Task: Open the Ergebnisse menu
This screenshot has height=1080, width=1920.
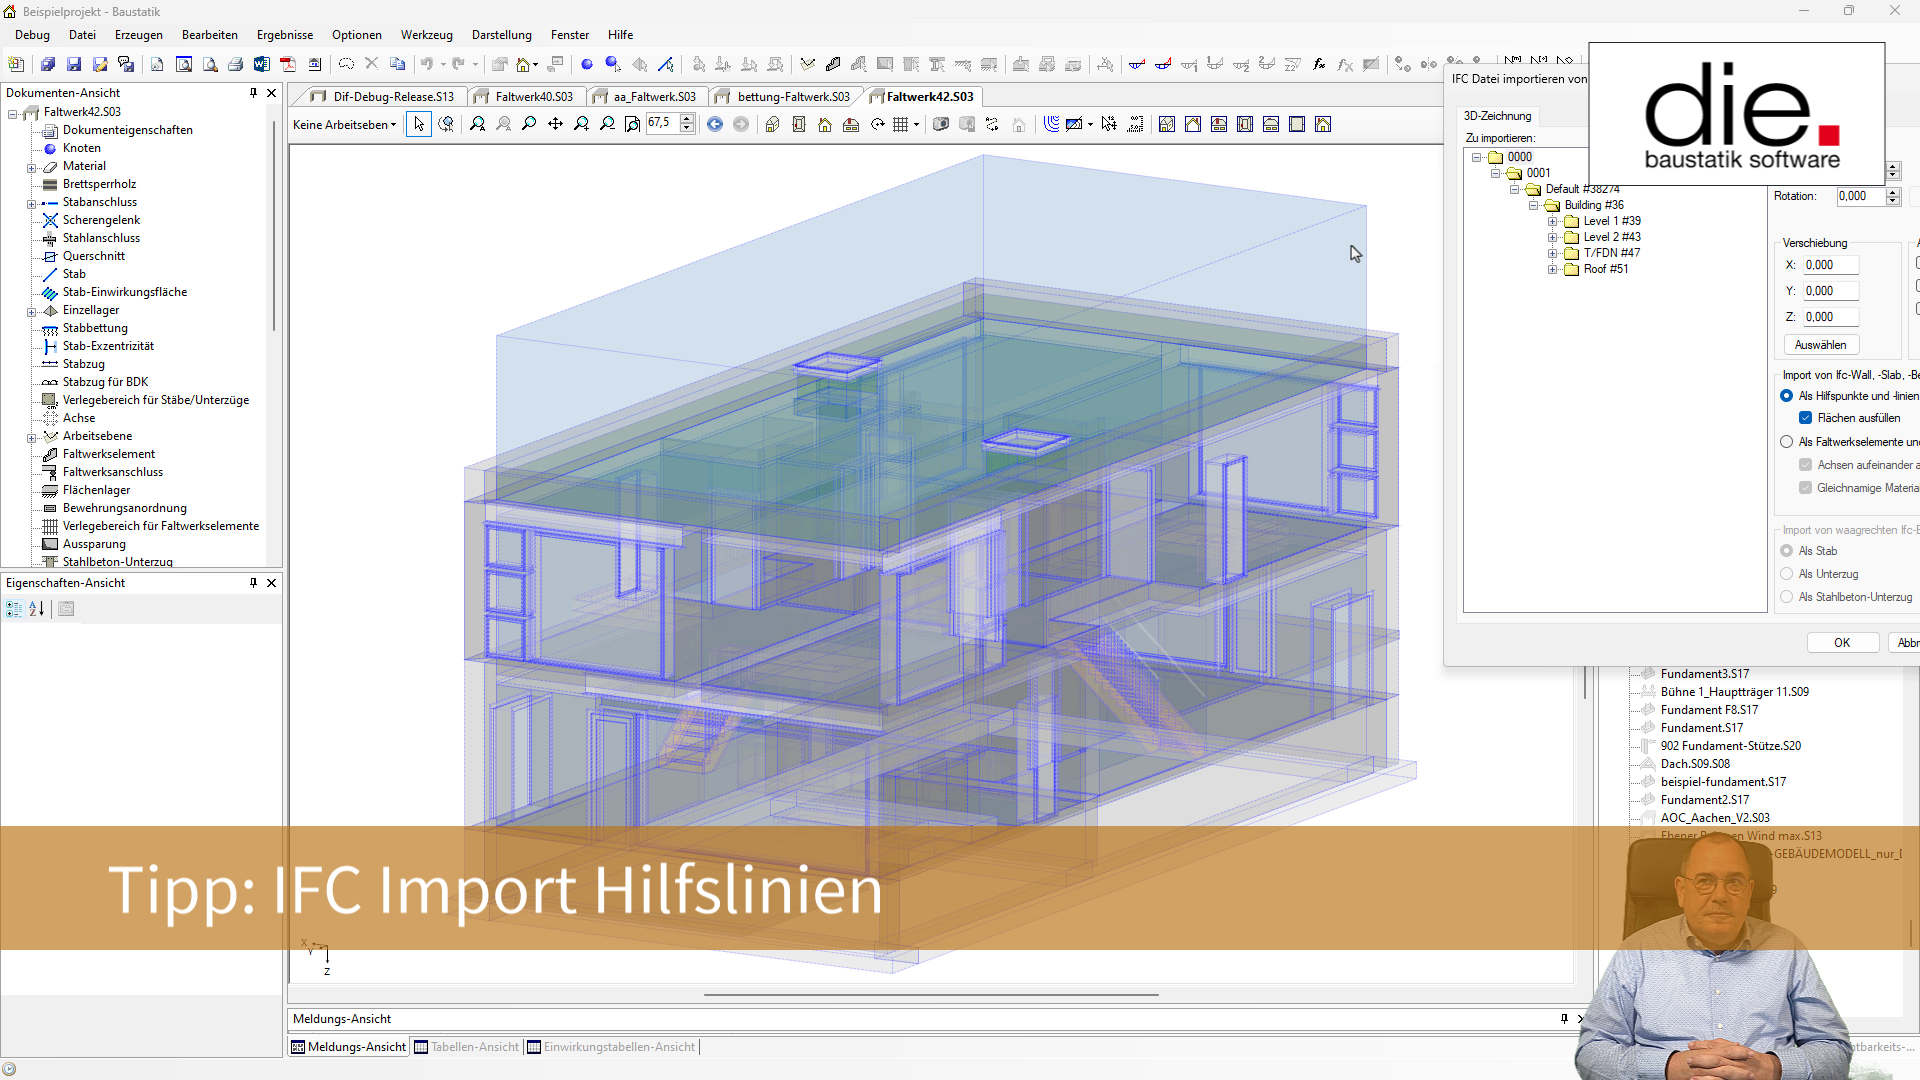Action: tap(285, 35)
